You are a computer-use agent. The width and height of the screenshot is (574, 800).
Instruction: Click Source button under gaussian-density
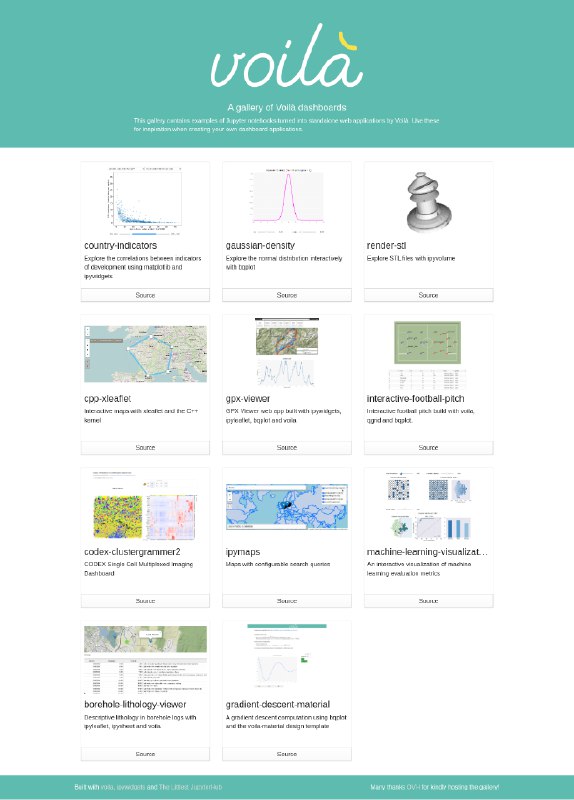click(287, 295)
